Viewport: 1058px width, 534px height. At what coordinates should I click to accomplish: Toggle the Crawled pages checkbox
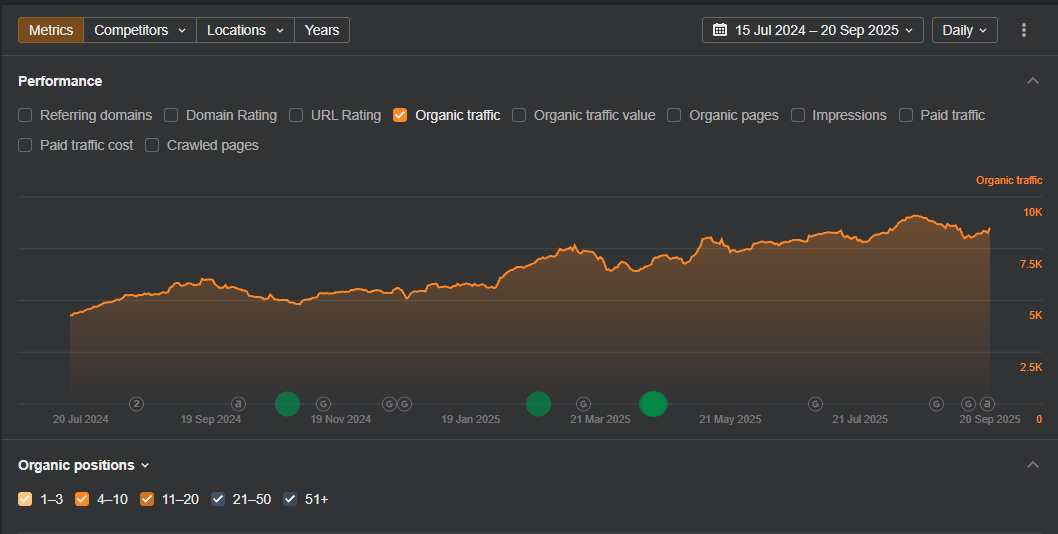click(x=152, y=145)
